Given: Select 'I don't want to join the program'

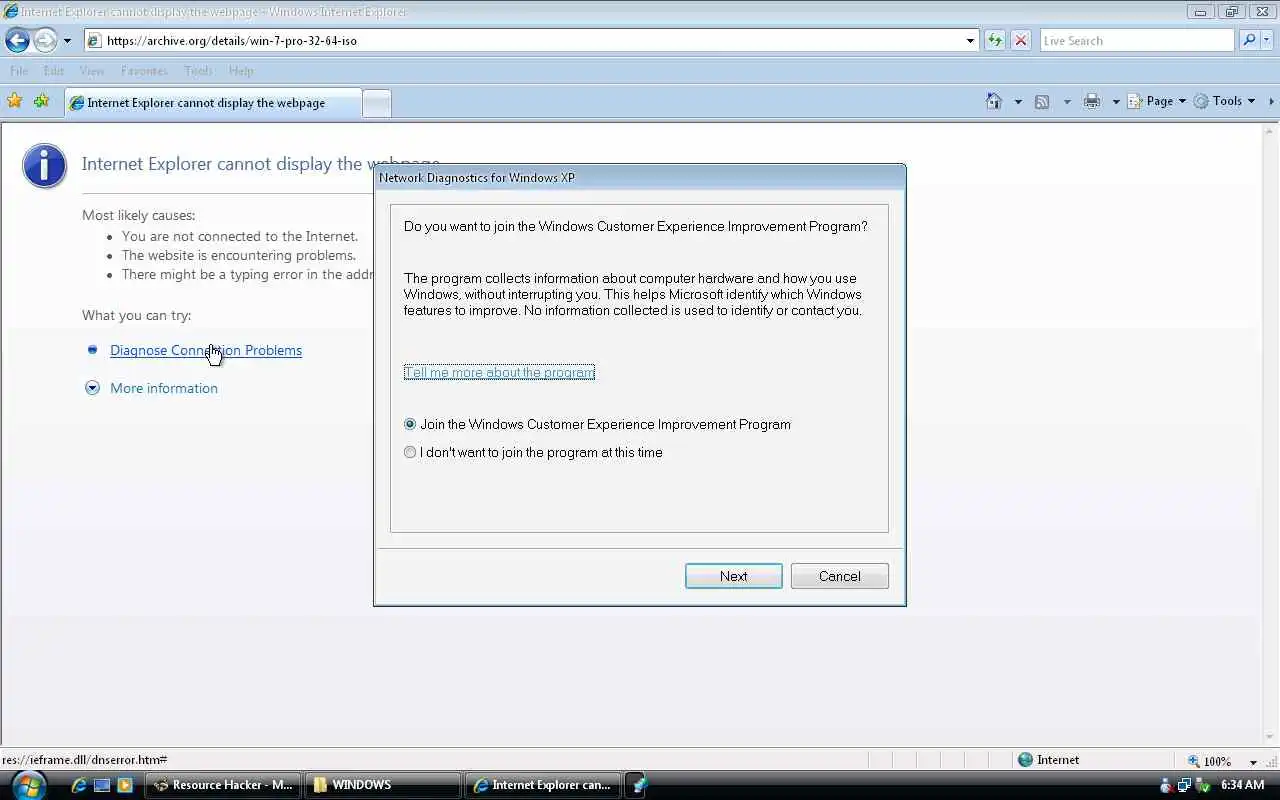Looking at the screenshot, I should (x=533, y=452).
